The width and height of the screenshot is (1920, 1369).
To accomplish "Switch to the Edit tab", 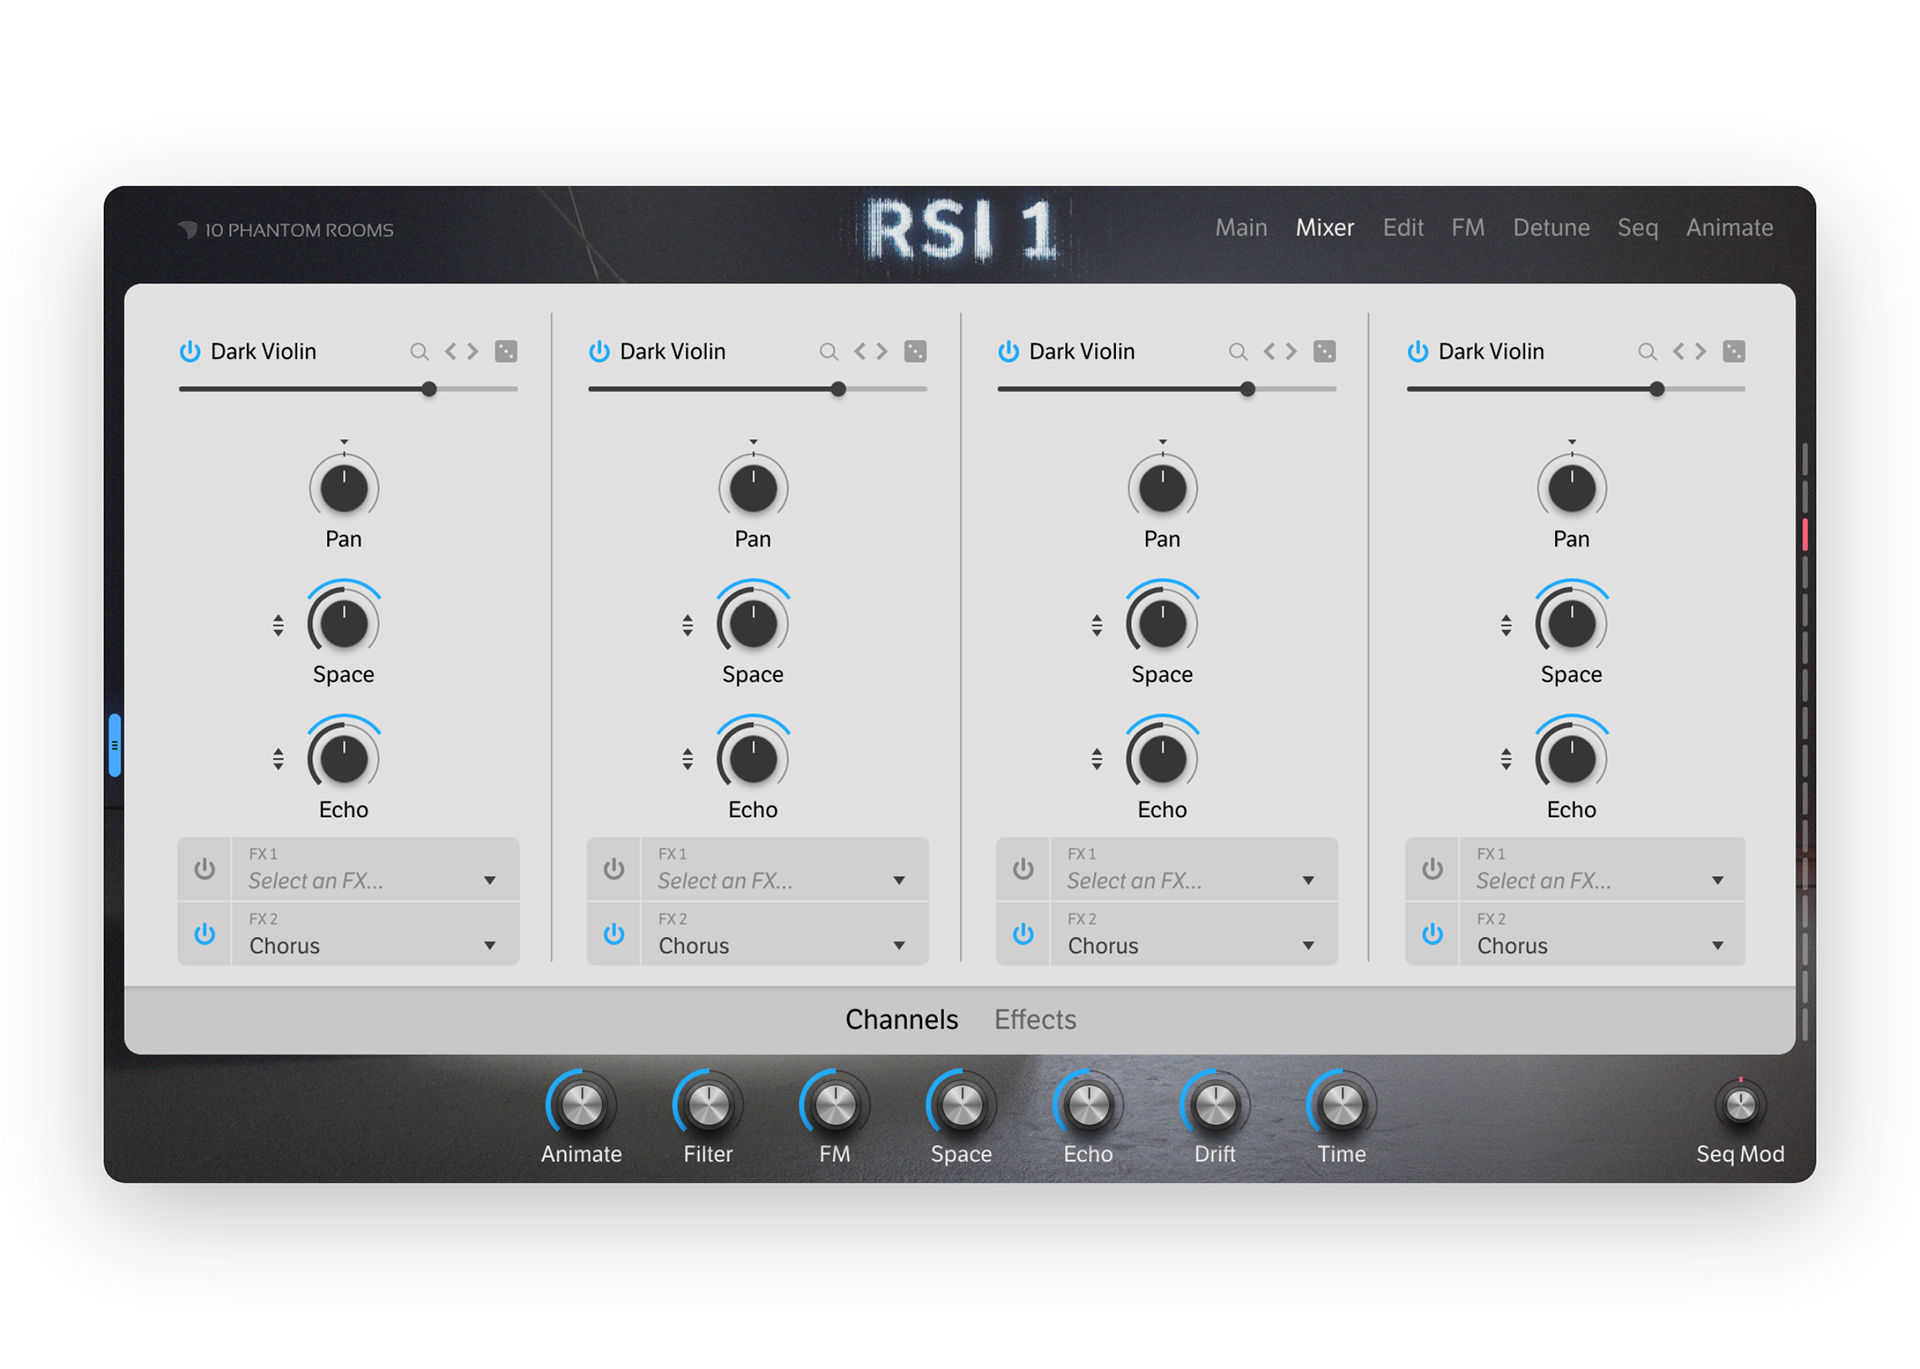I will point(1403,228).
